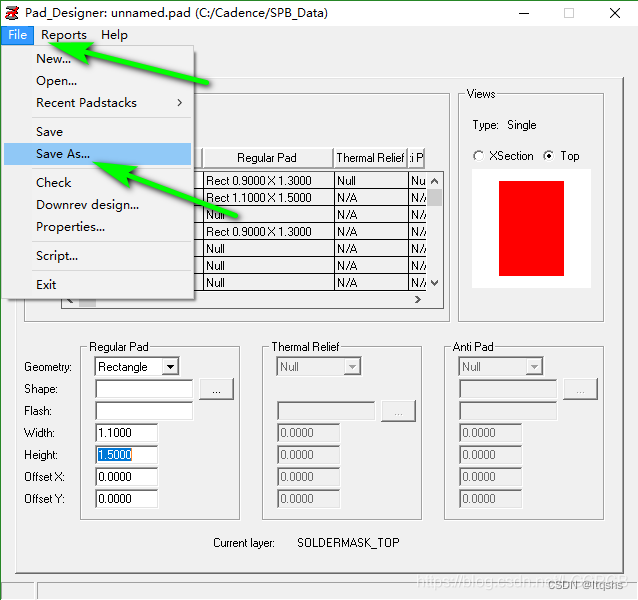Viewport: 638px width, 600px height.
Task: Click the Regular Pad Height field
Action: pos(127,455)
